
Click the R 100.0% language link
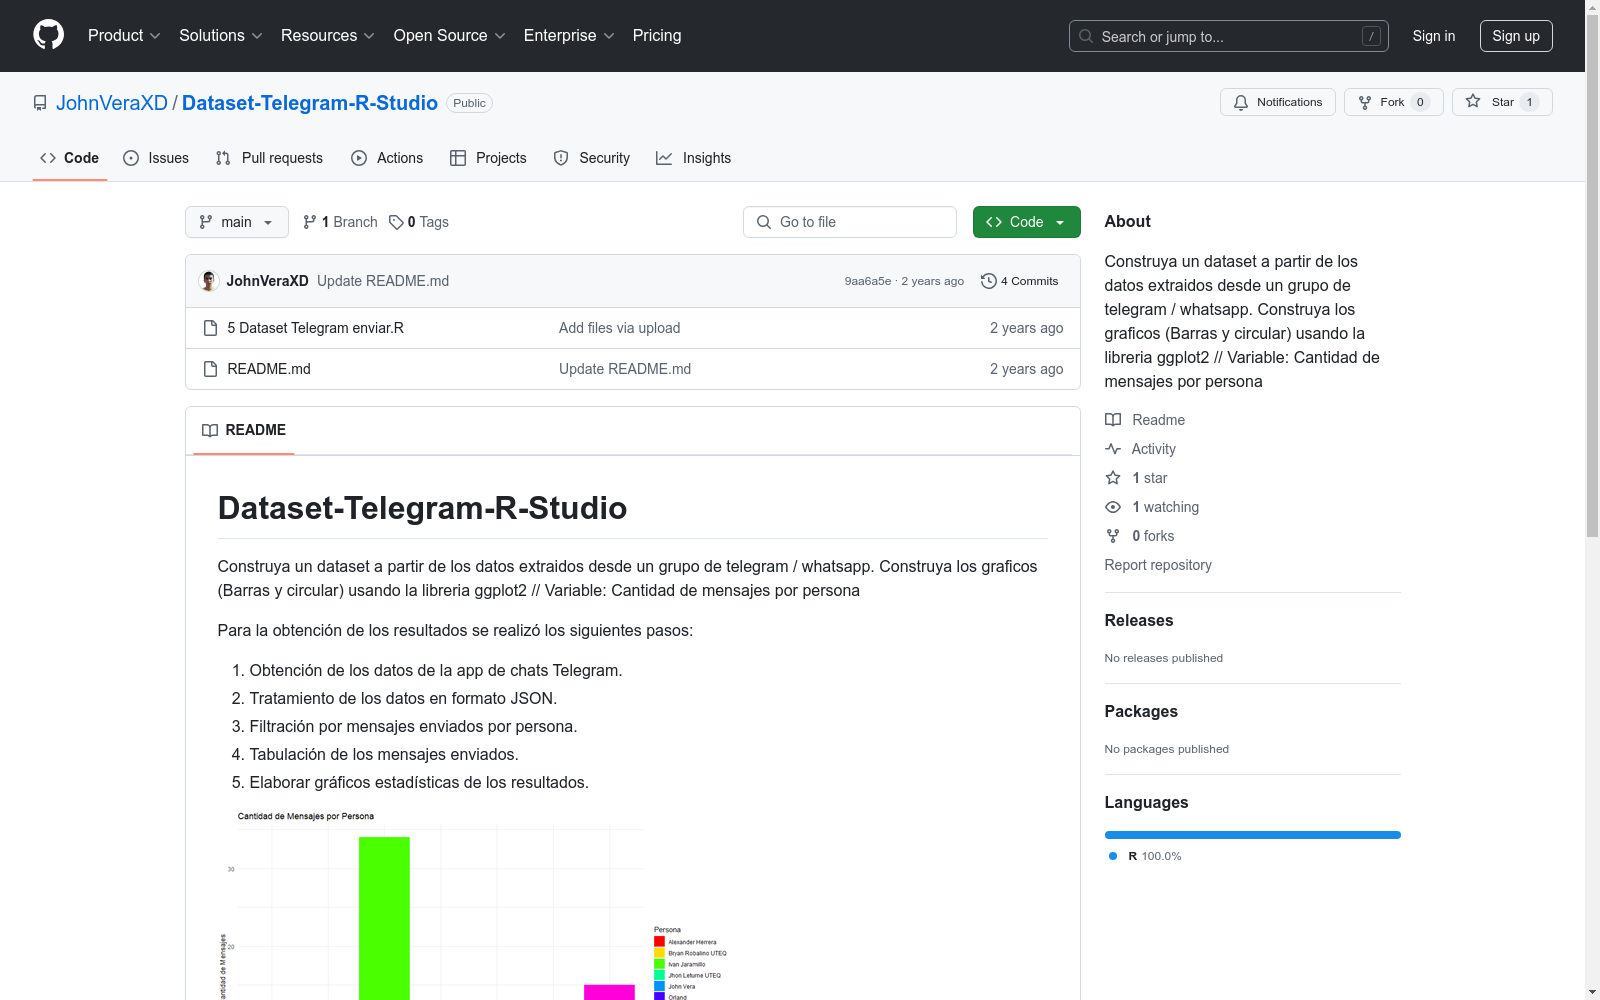tap(1145, 856)
